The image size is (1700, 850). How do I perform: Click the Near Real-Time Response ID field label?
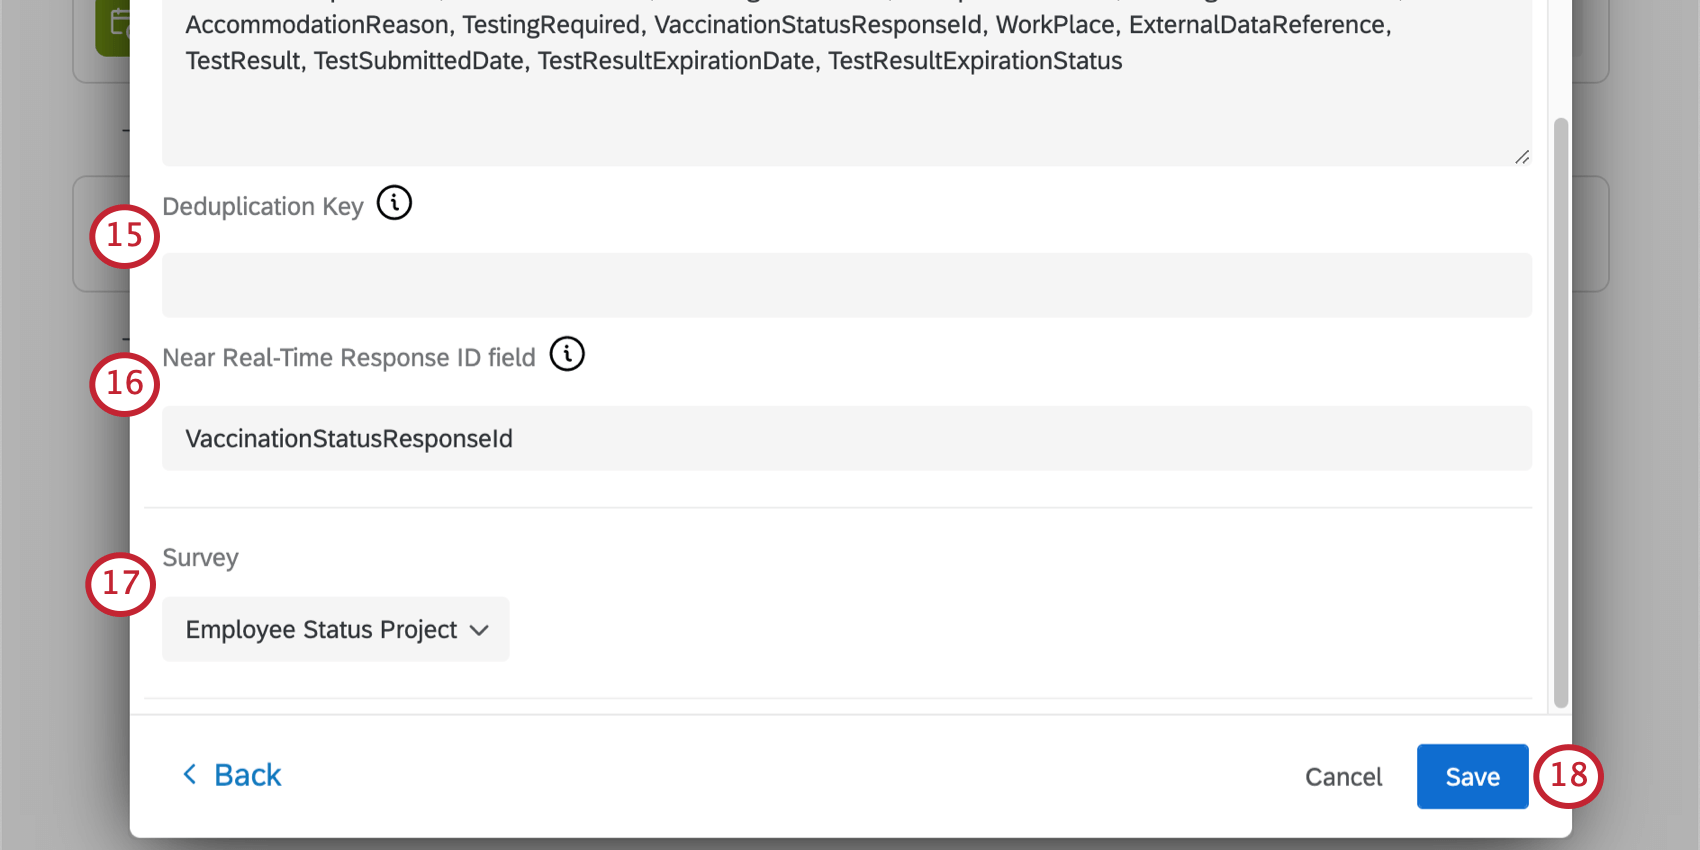click(349, 358)
